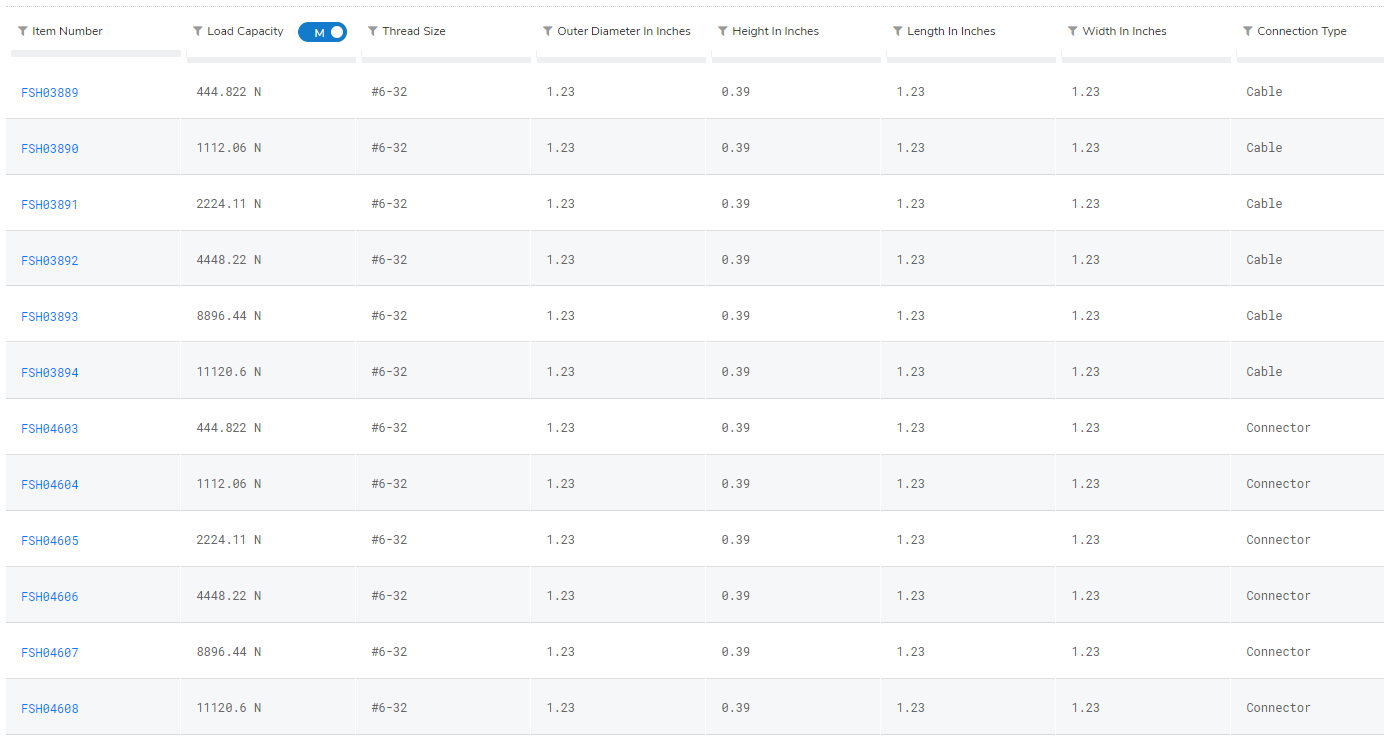Viewport: 1384px width, 739px height.
Task: Click the Width In Inches header
Action: [x=1124, y=31]
